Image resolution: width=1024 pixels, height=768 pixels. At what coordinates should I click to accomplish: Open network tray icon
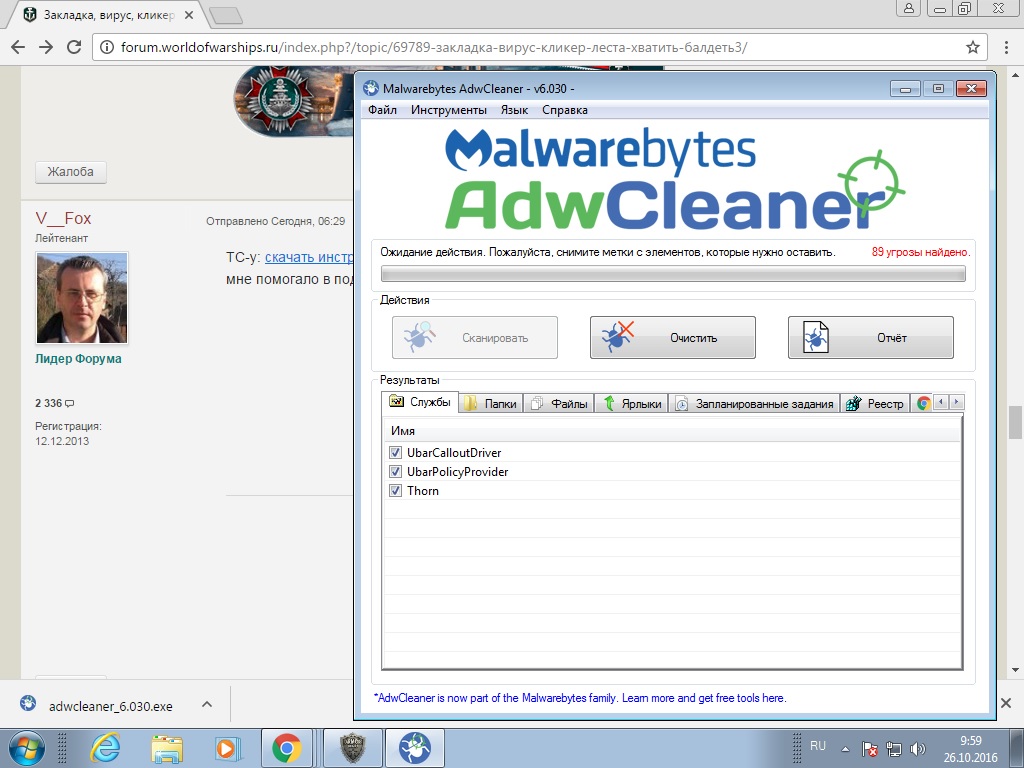tap(893, 749)
